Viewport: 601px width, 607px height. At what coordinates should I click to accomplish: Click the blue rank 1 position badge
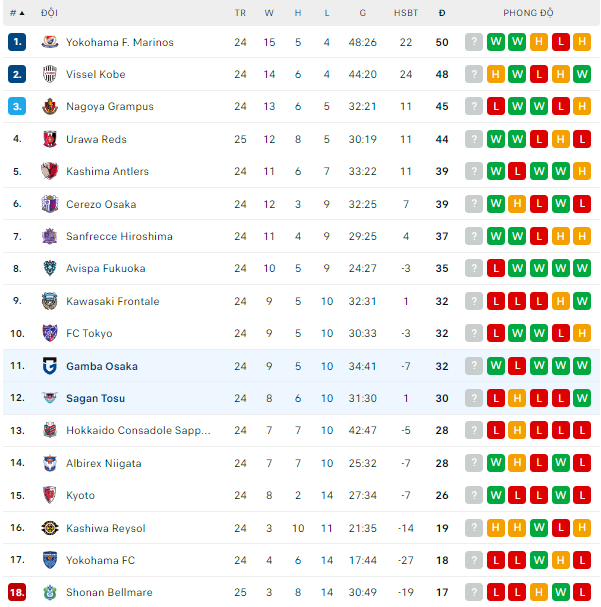click(17, 42)
